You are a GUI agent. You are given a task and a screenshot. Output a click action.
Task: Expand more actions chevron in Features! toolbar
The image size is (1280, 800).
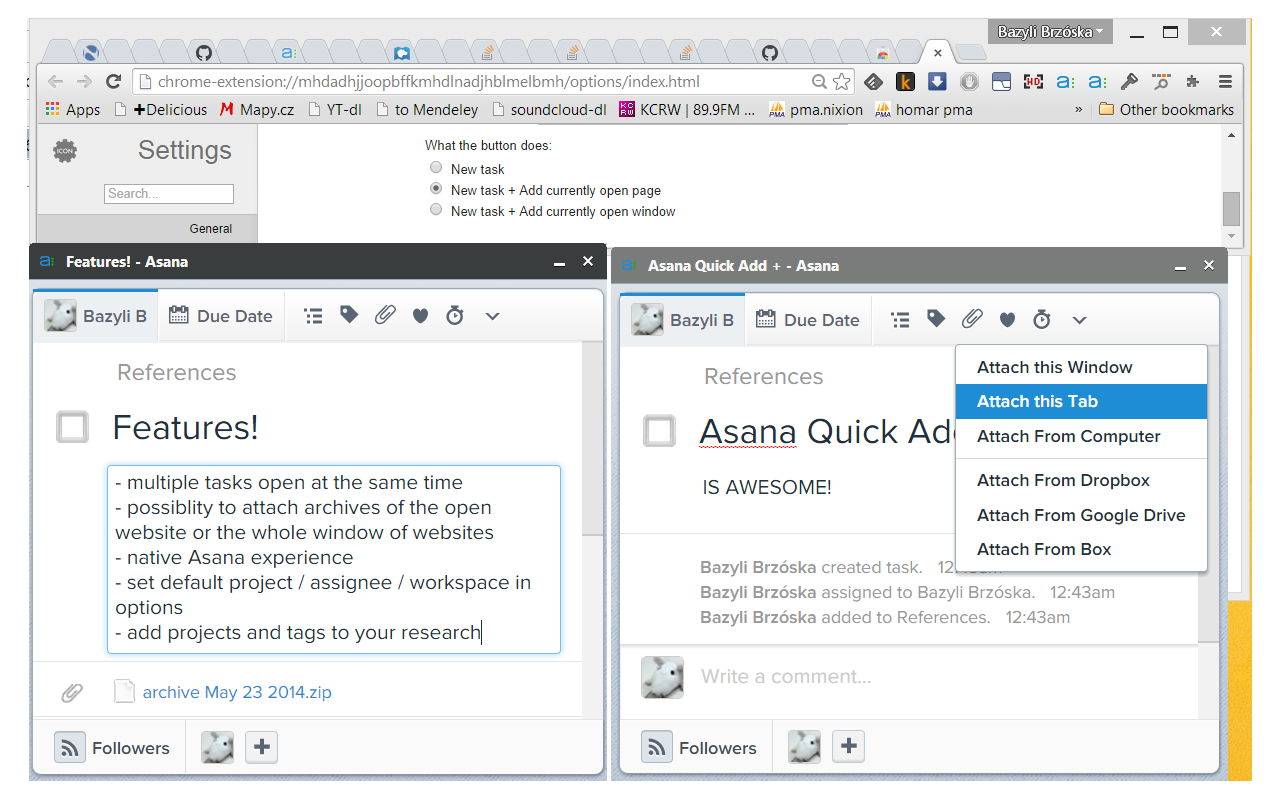[x=492, y=316]
